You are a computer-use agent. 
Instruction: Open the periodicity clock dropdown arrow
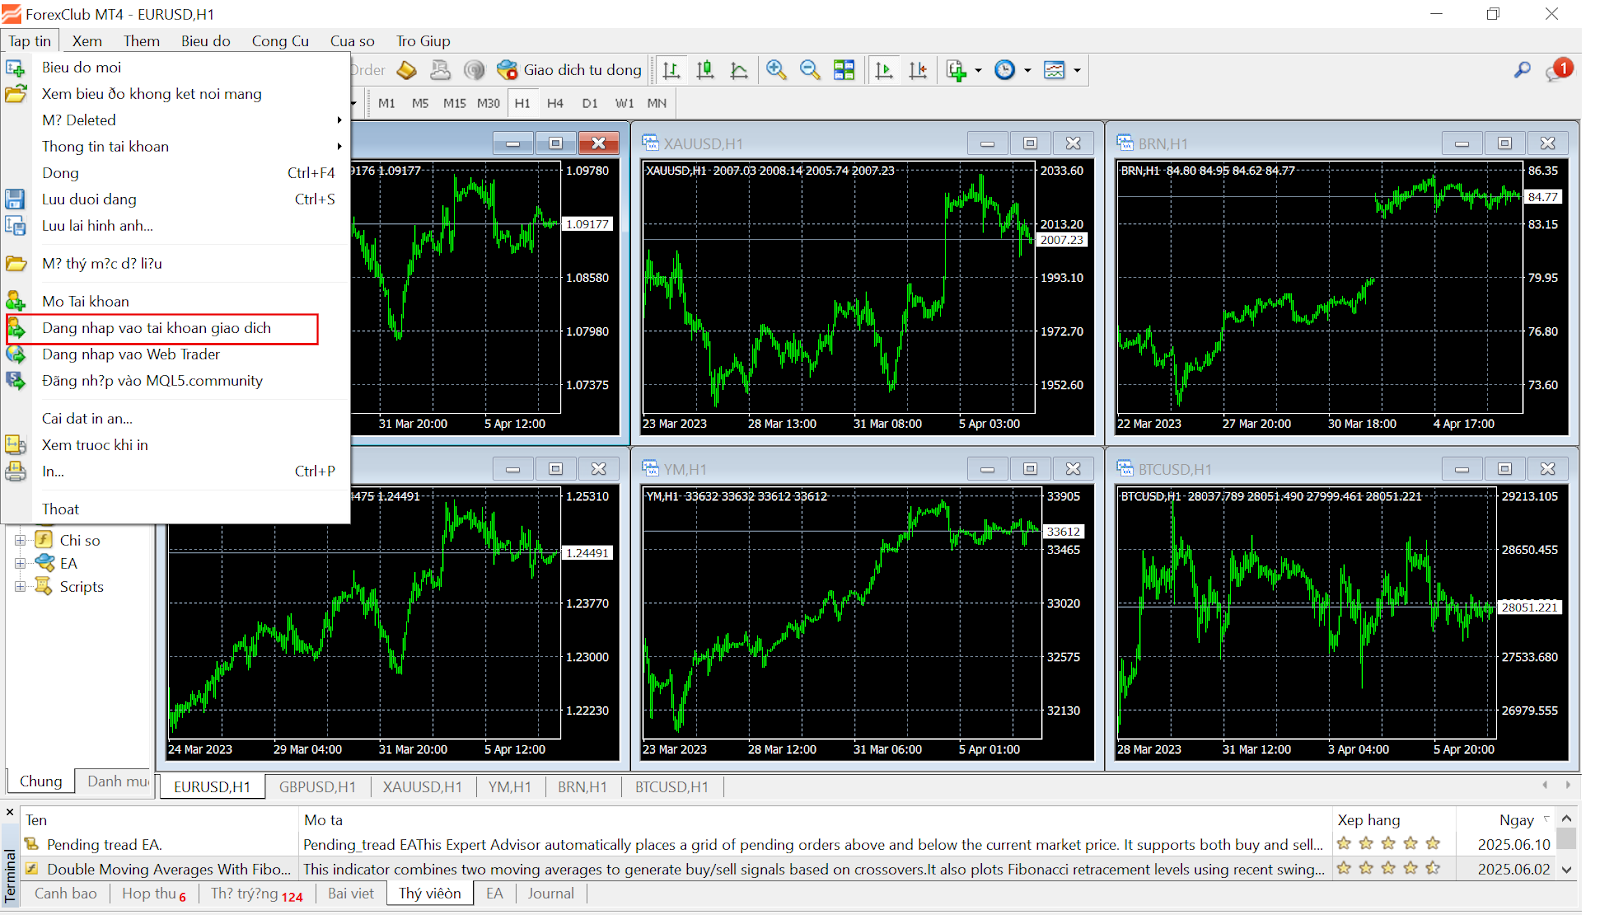(1027, 70)
